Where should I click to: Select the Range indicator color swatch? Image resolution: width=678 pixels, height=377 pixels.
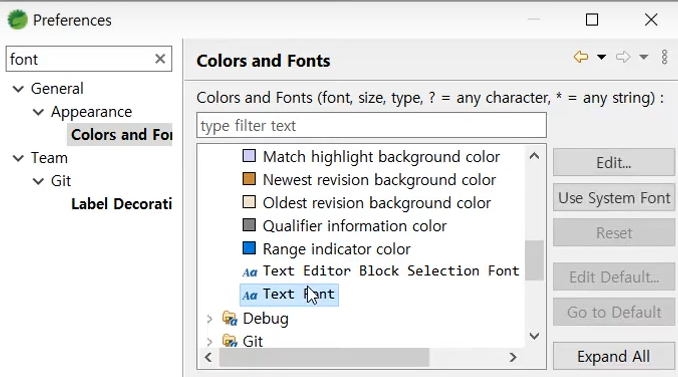point(249,248)
